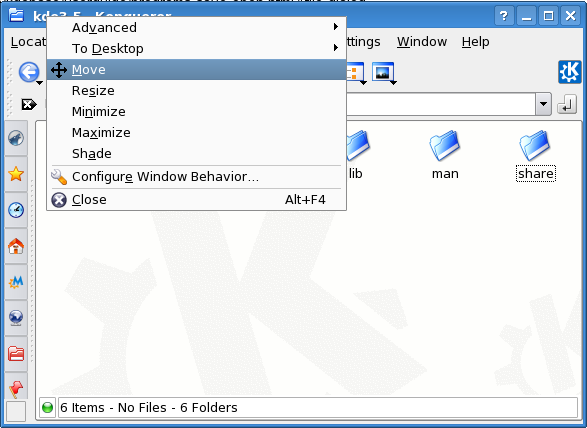Click the KDE gear logo animation icon
The width and height of the screenshot is (587, 428).
pyautogui.click(x=570, y=72)
